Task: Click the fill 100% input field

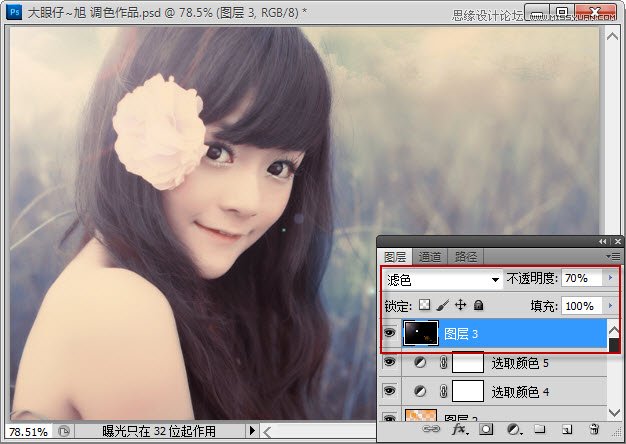Action: point(582,306)
